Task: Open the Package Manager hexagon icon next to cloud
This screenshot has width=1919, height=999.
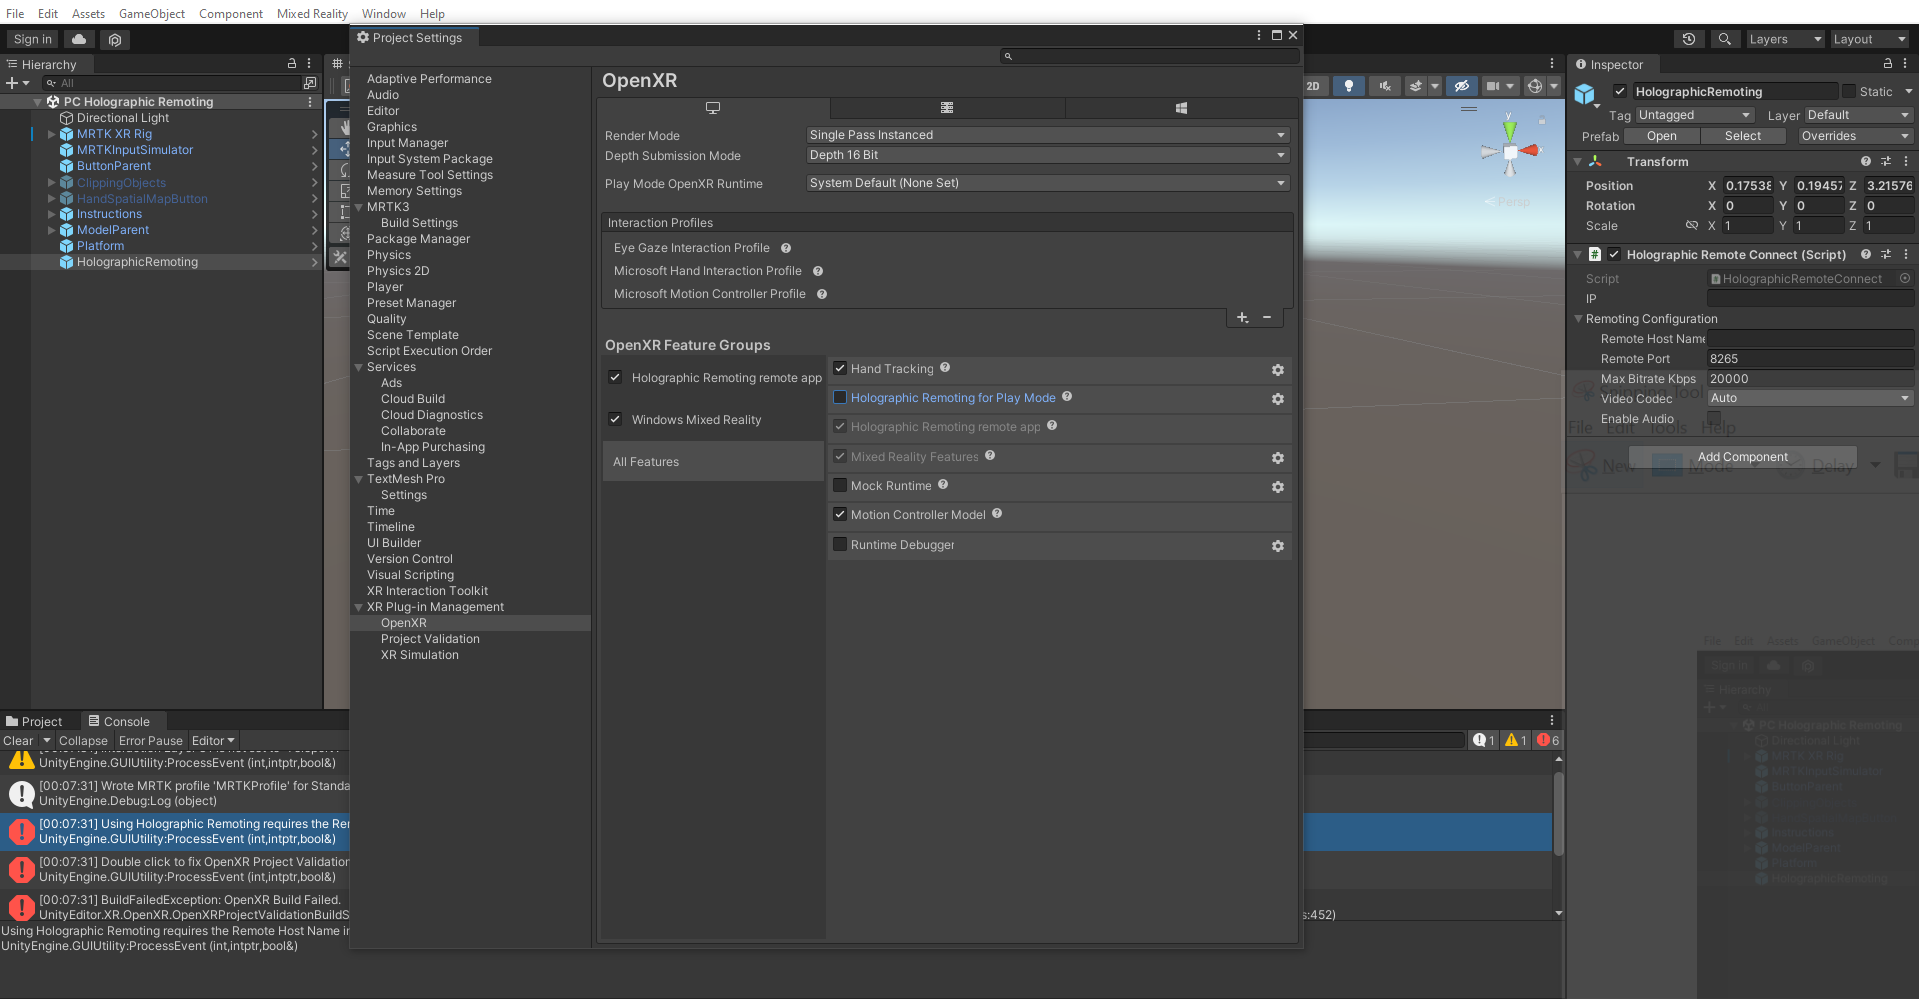Action: pyautogui.click(x=115, y=39)
